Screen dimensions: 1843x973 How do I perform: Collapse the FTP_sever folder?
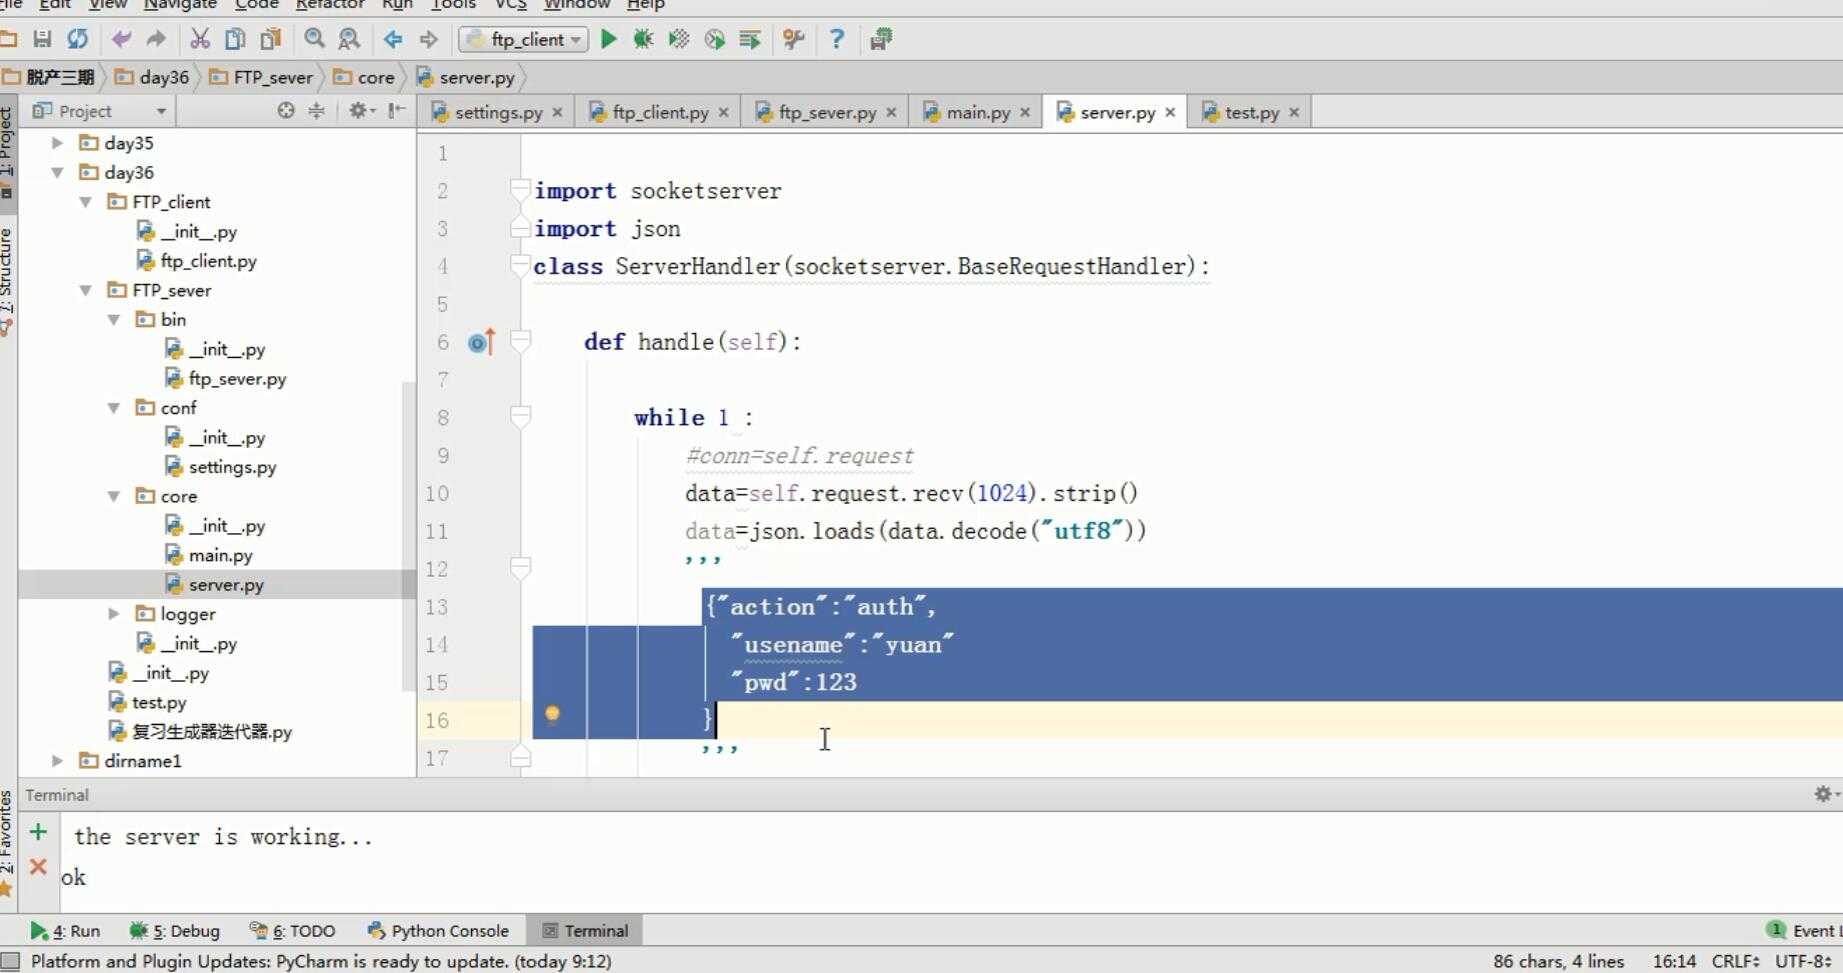click(85, 290)
